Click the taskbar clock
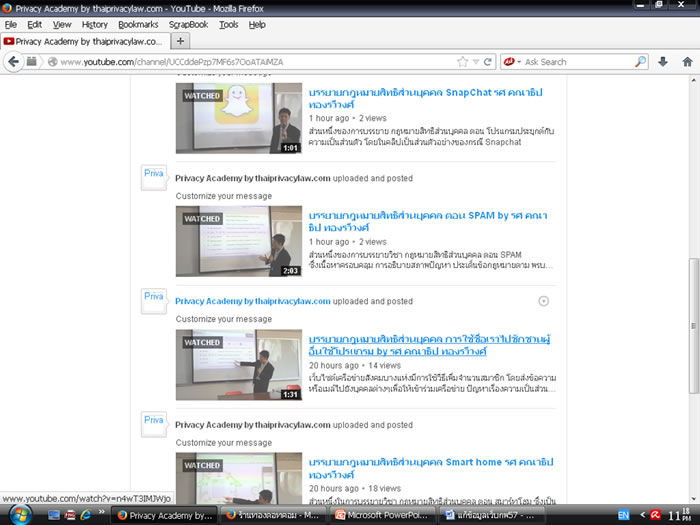The width and height of the screenshot is (700, 525). coord(680,515)
